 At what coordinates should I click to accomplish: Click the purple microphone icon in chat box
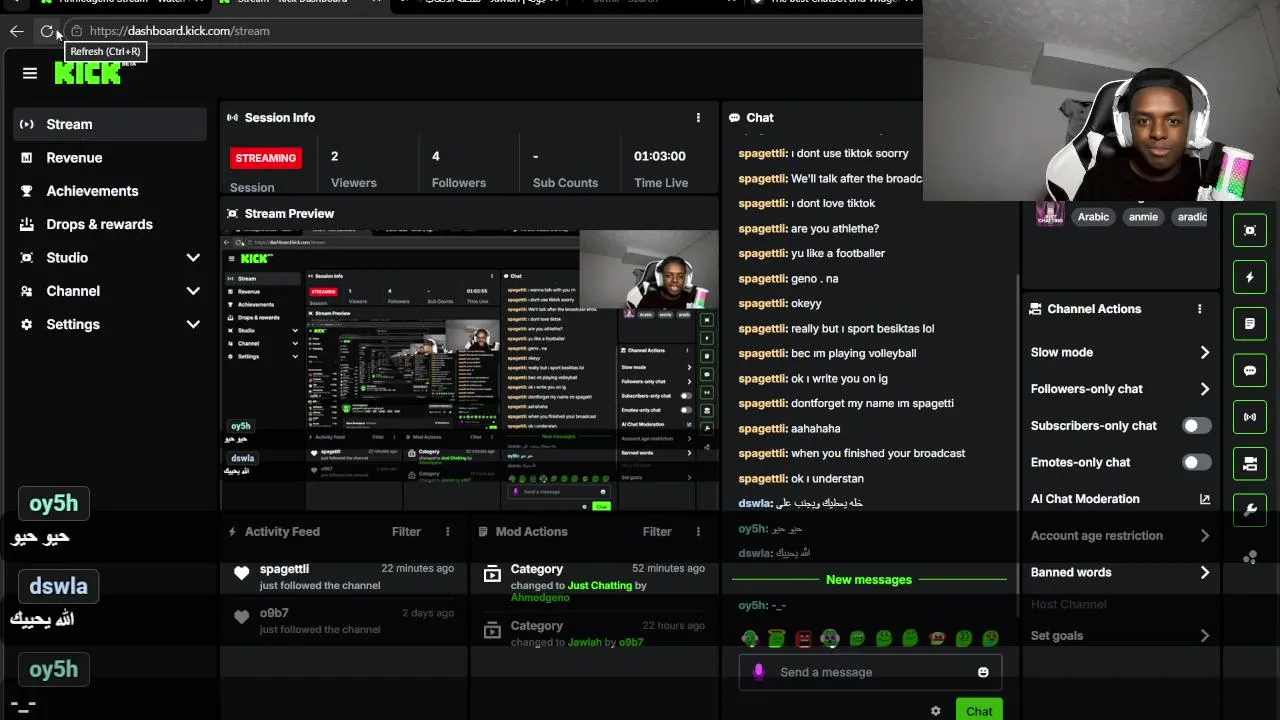tap(758, 672)
